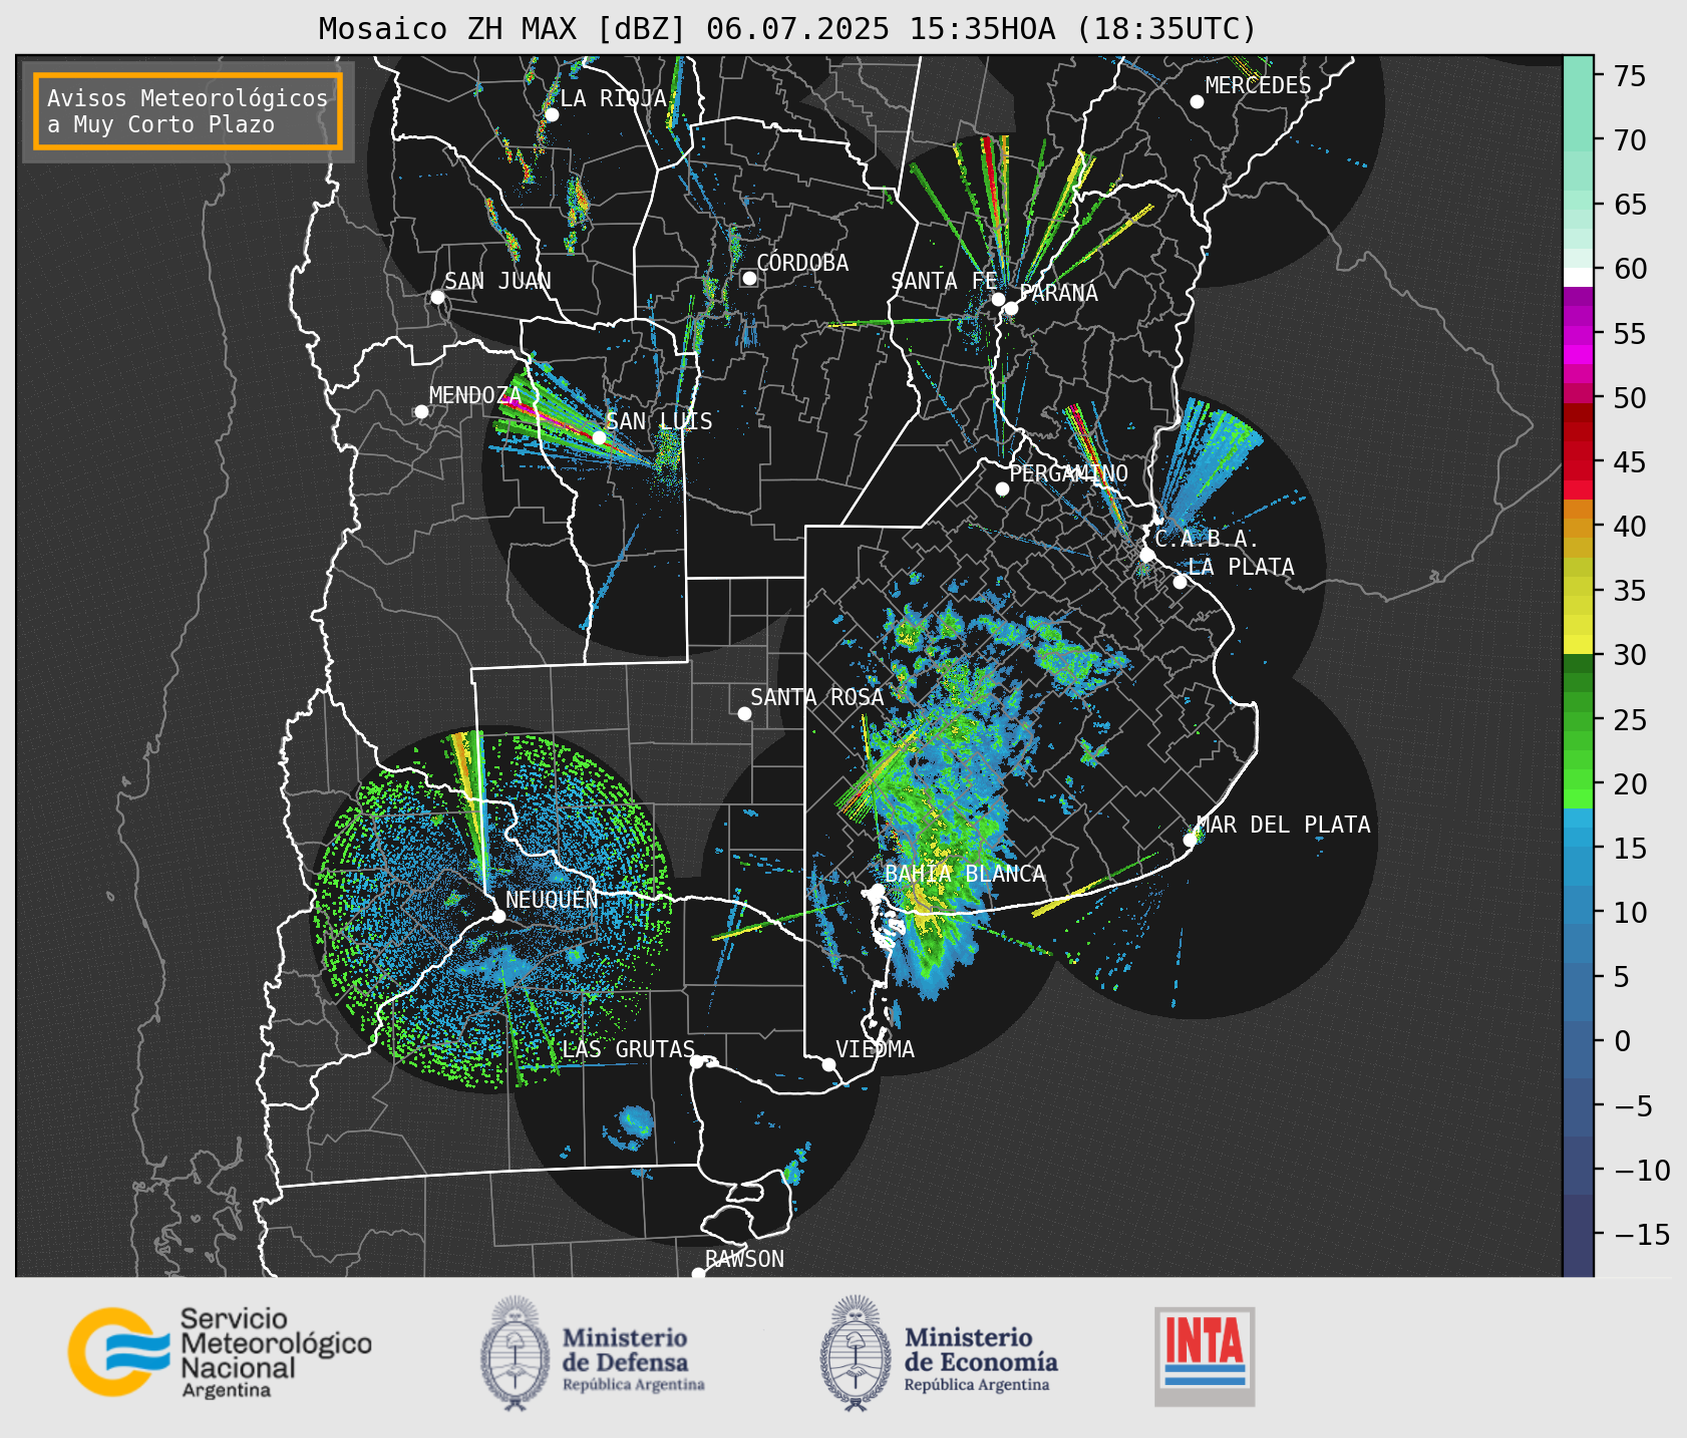
Task: Click the La Rioja city marker
Action: (551, 115)
